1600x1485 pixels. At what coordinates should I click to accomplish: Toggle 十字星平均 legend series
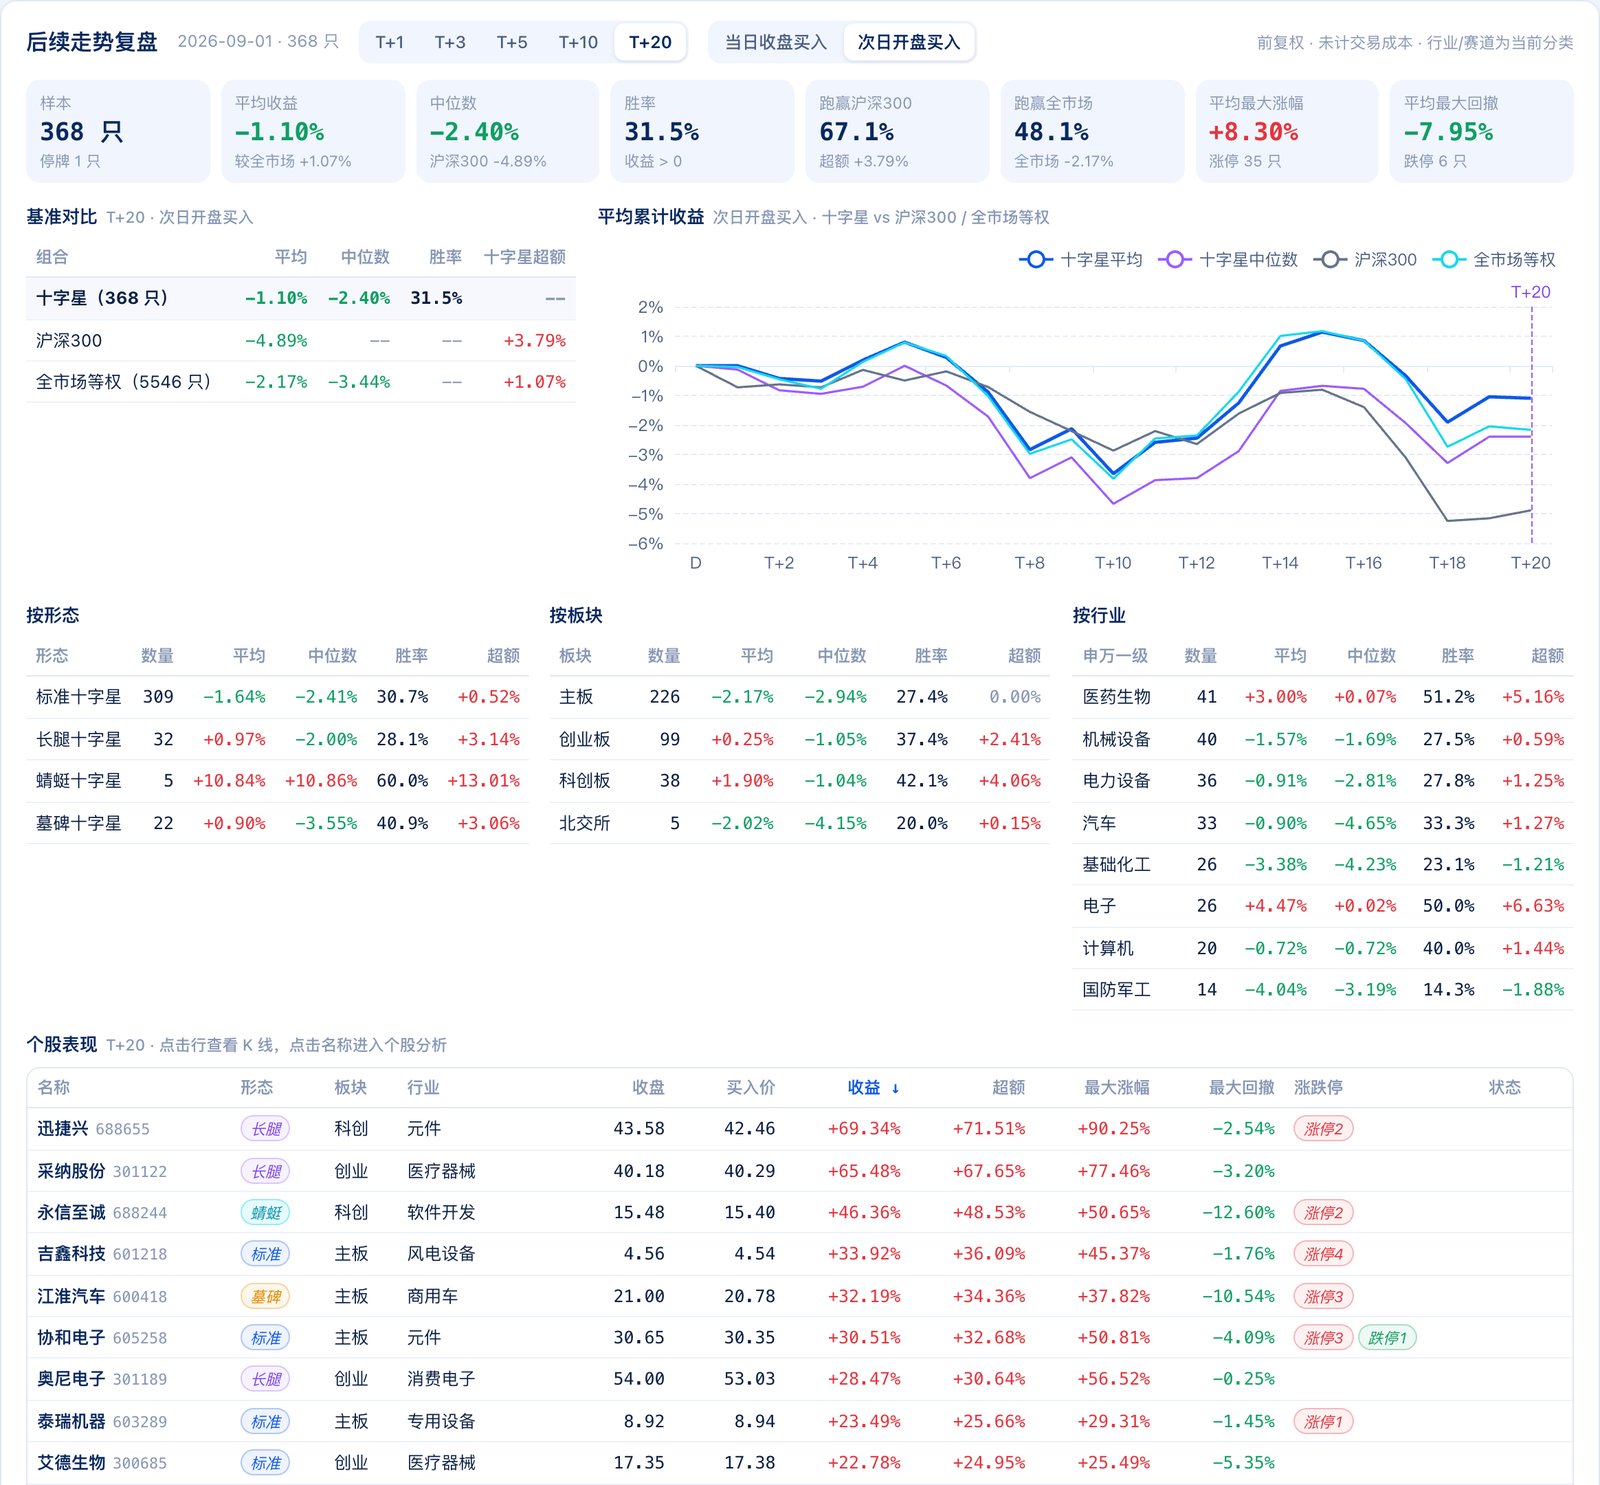point(1081,259)
